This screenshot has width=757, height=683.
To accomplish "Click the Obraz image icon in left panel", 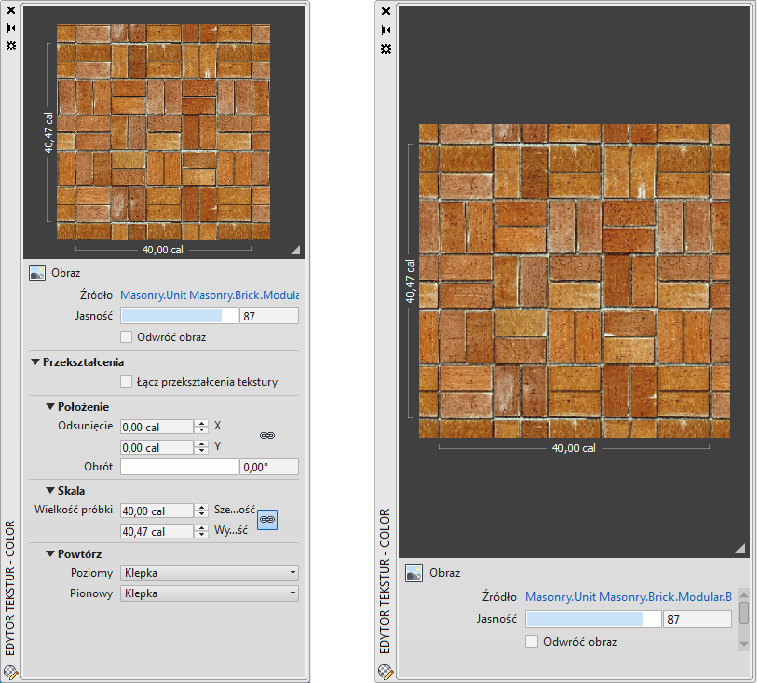I will [x=38, y=272].
